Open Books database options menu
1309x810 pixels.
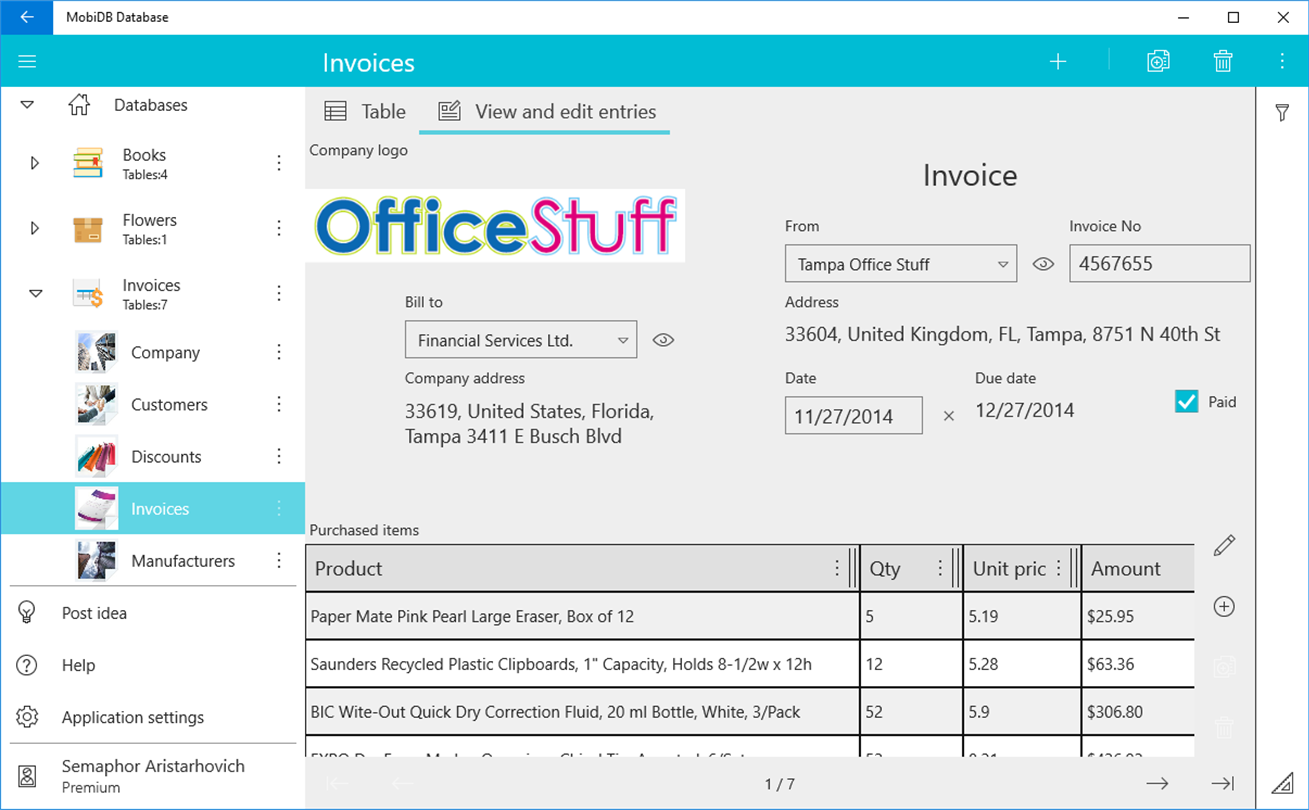click(279, 163)
